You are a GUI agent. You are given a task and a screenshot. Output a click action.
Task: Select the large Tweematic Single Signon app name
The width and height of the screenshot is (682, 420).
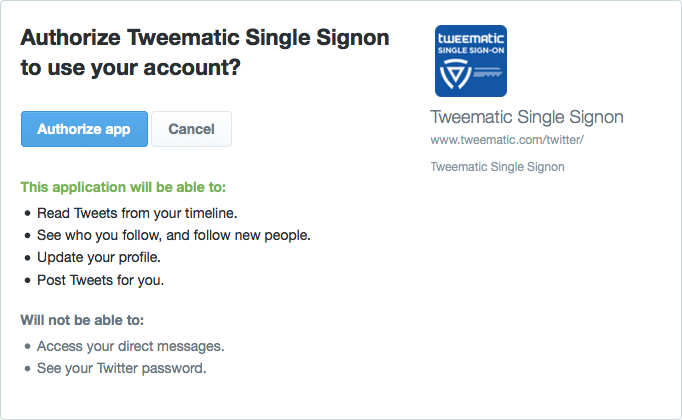[527, 117]
